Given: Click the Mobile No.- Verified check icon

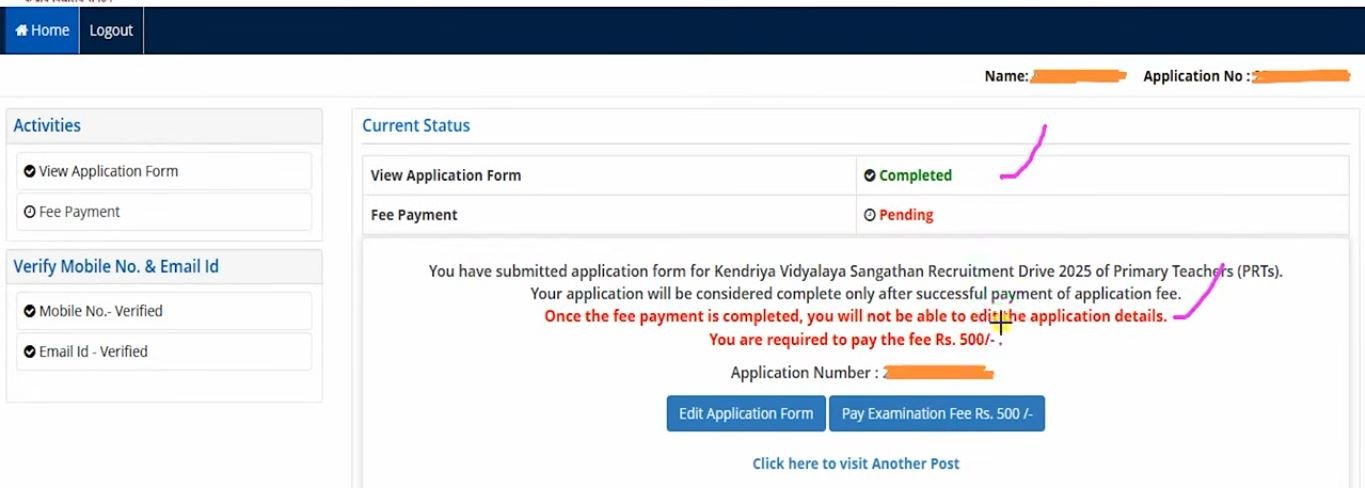Looking at the screenshot, I should point(30,312).
